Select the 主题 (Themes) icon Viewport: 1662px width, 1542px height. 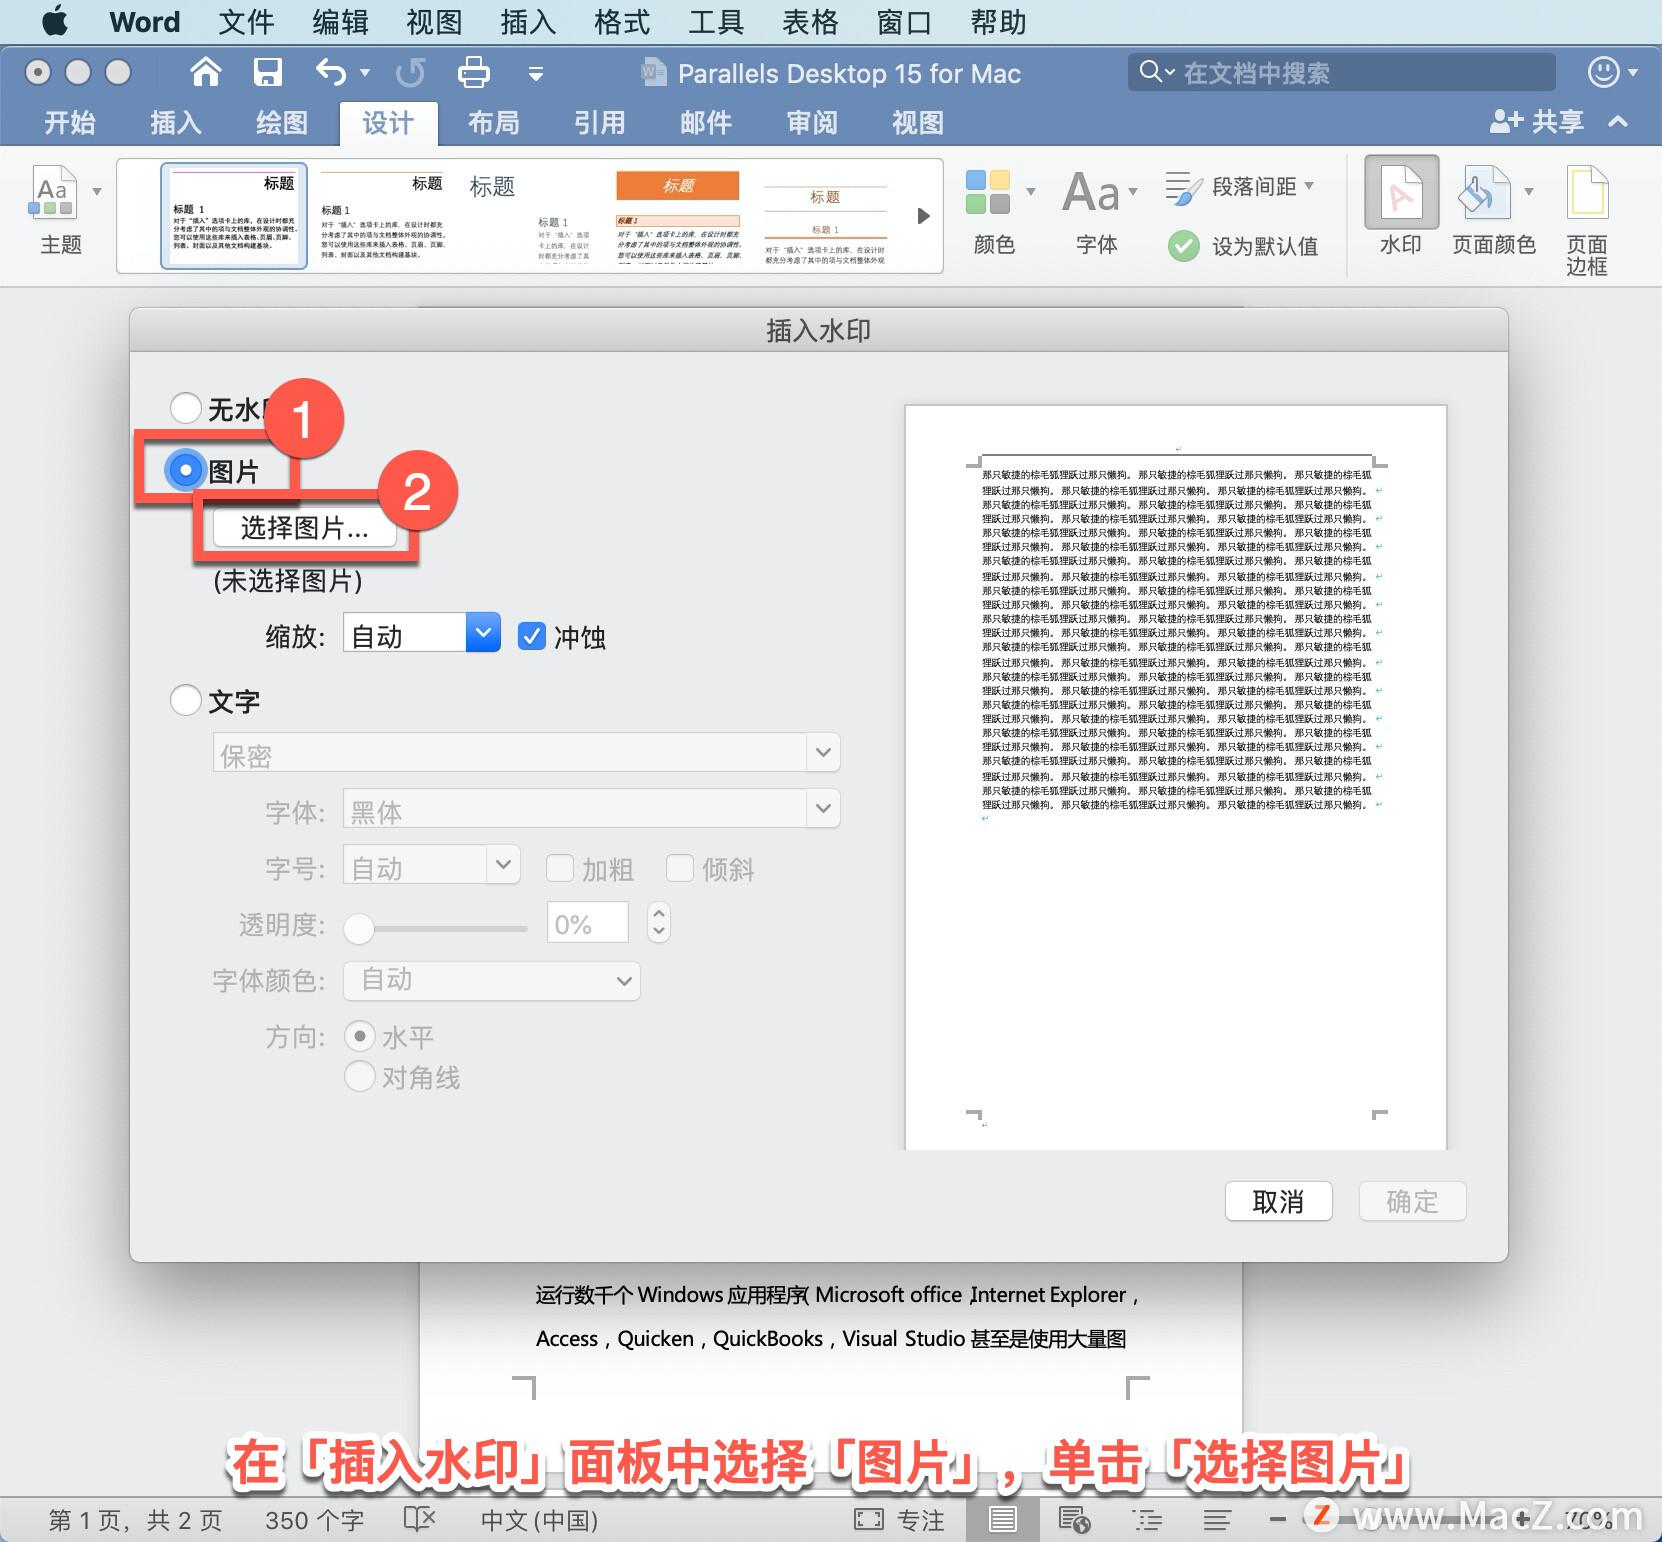[x=57, y=210]
